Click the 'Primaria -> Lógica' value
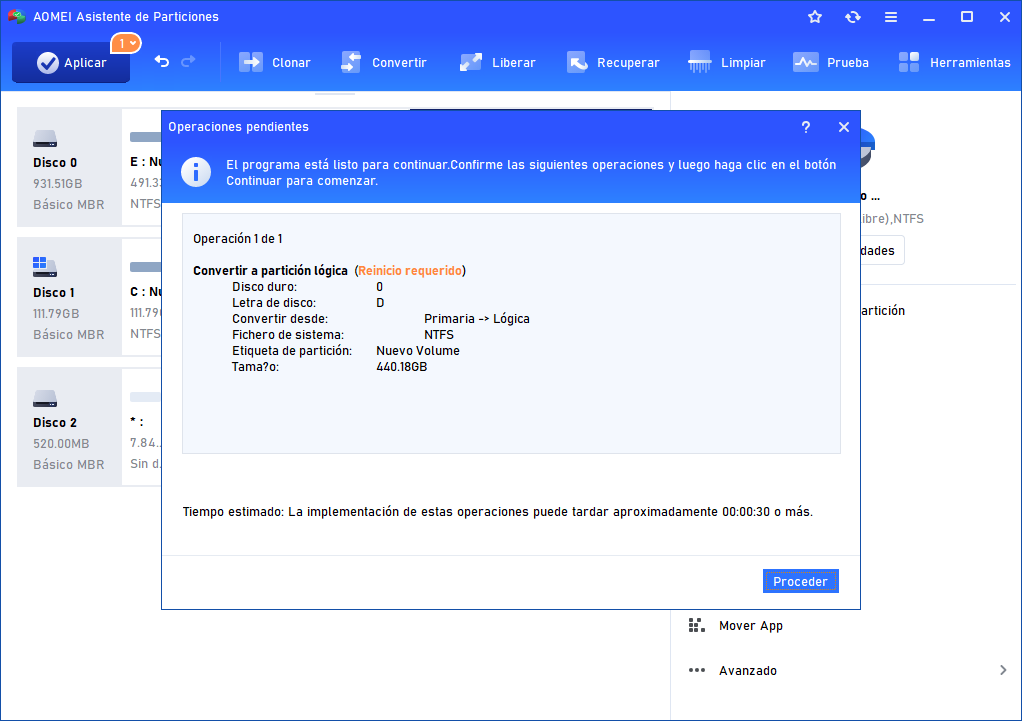1022x721 pixels. point(476,319)
